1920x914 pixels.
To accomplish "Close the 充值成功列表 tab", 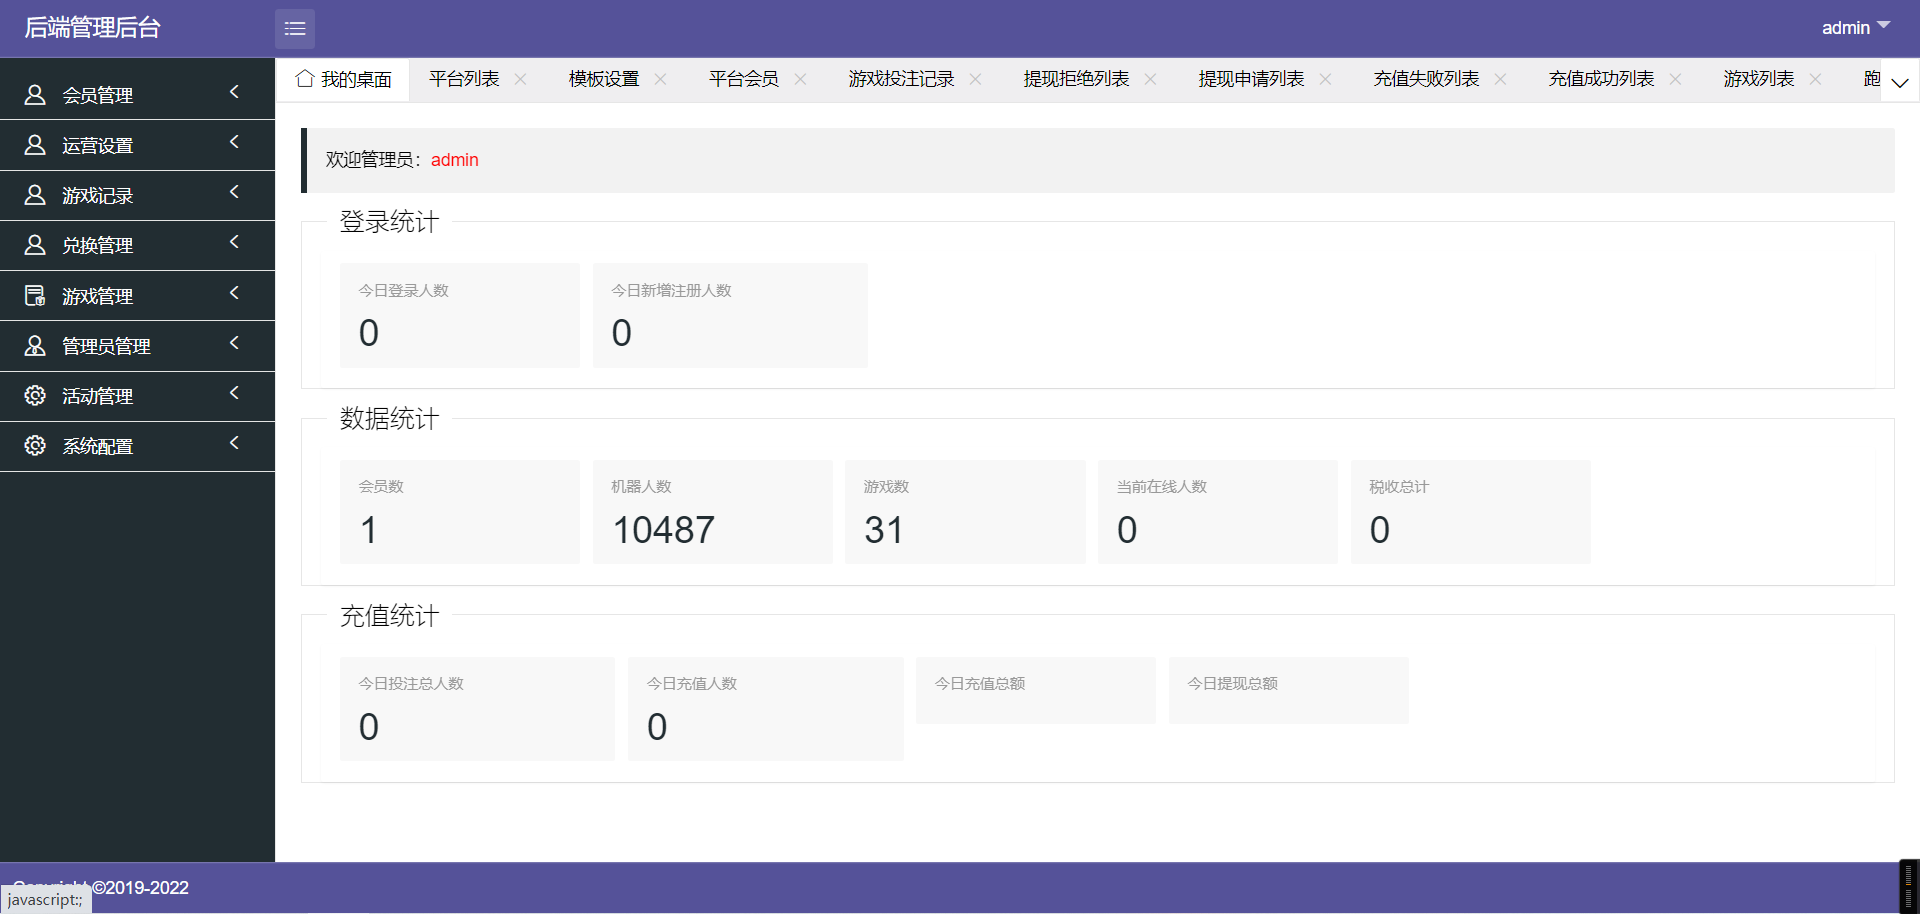I will click(1676, 79).
